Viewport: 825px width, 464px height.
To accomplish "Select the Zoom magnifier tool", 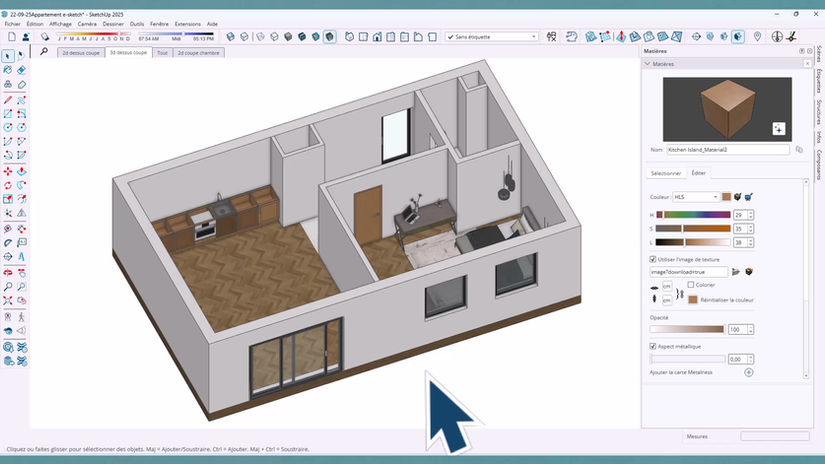I will coord(8,287).
